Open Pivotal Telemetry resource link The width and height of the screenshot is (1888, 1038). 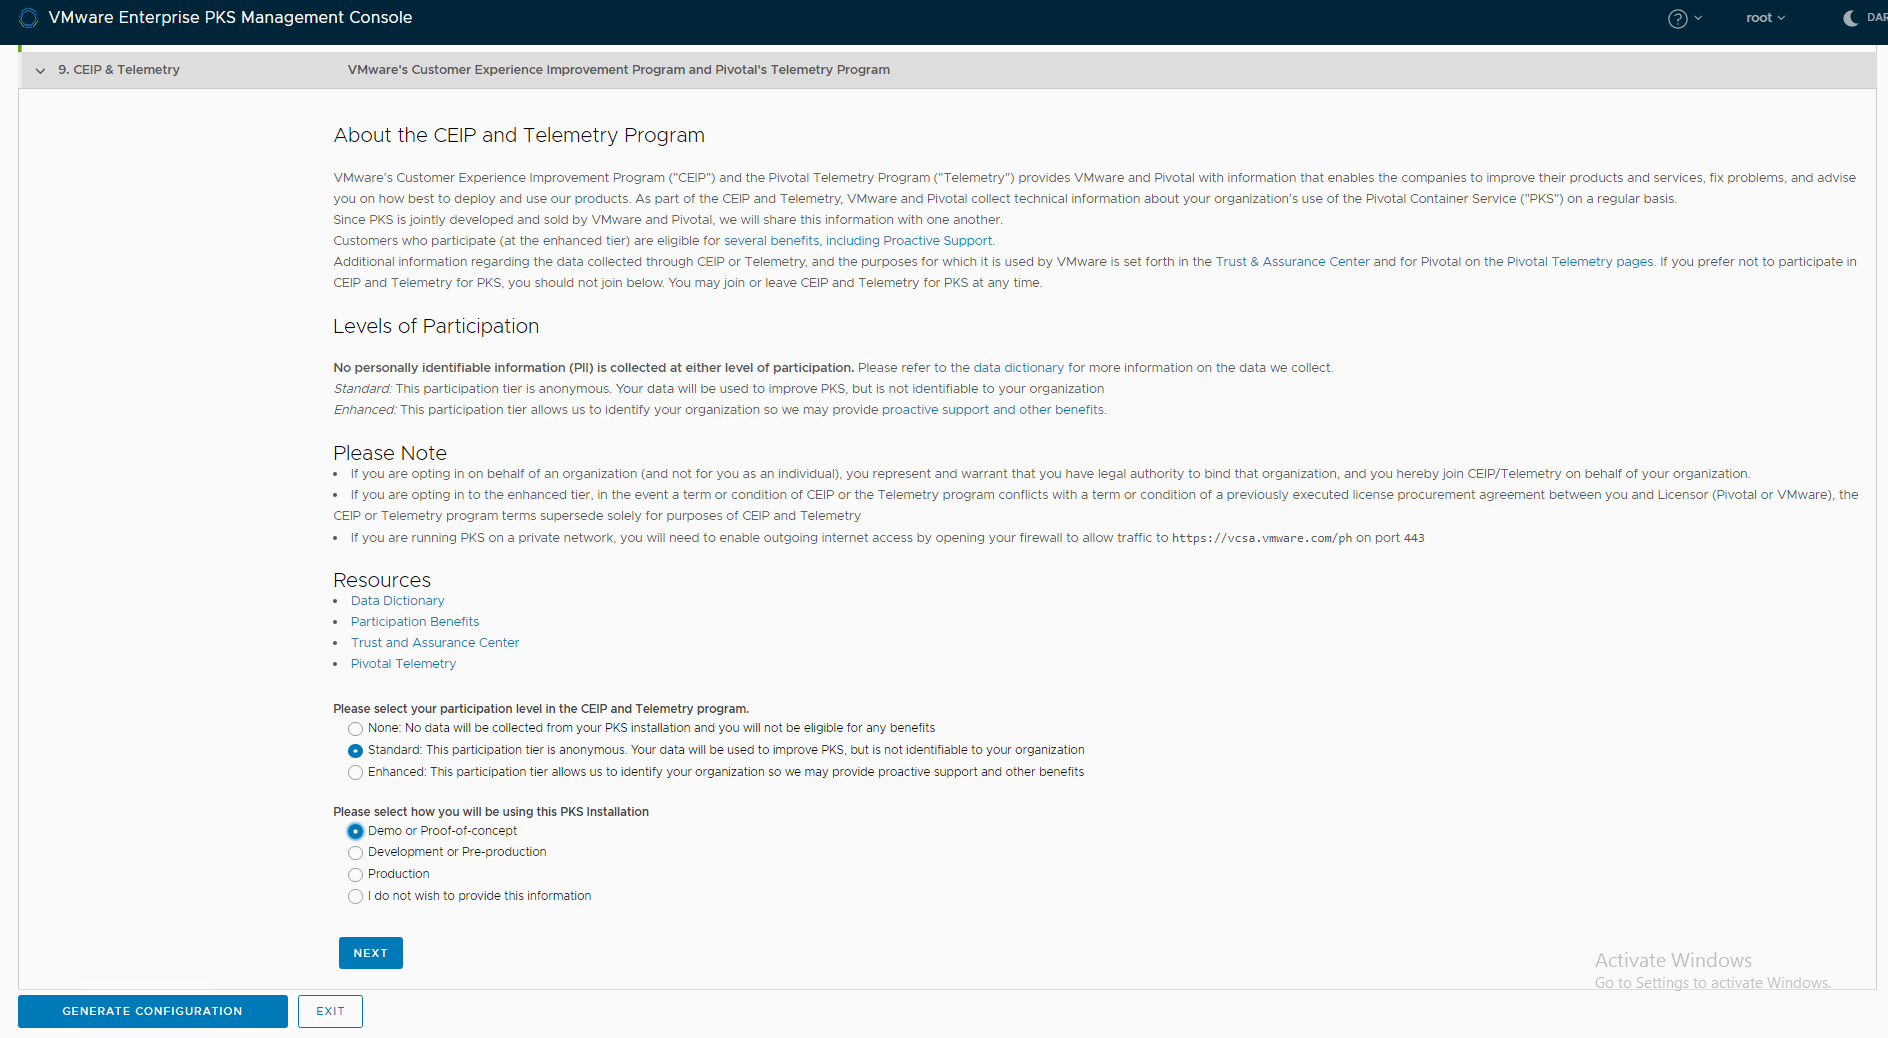pos(403,664)
